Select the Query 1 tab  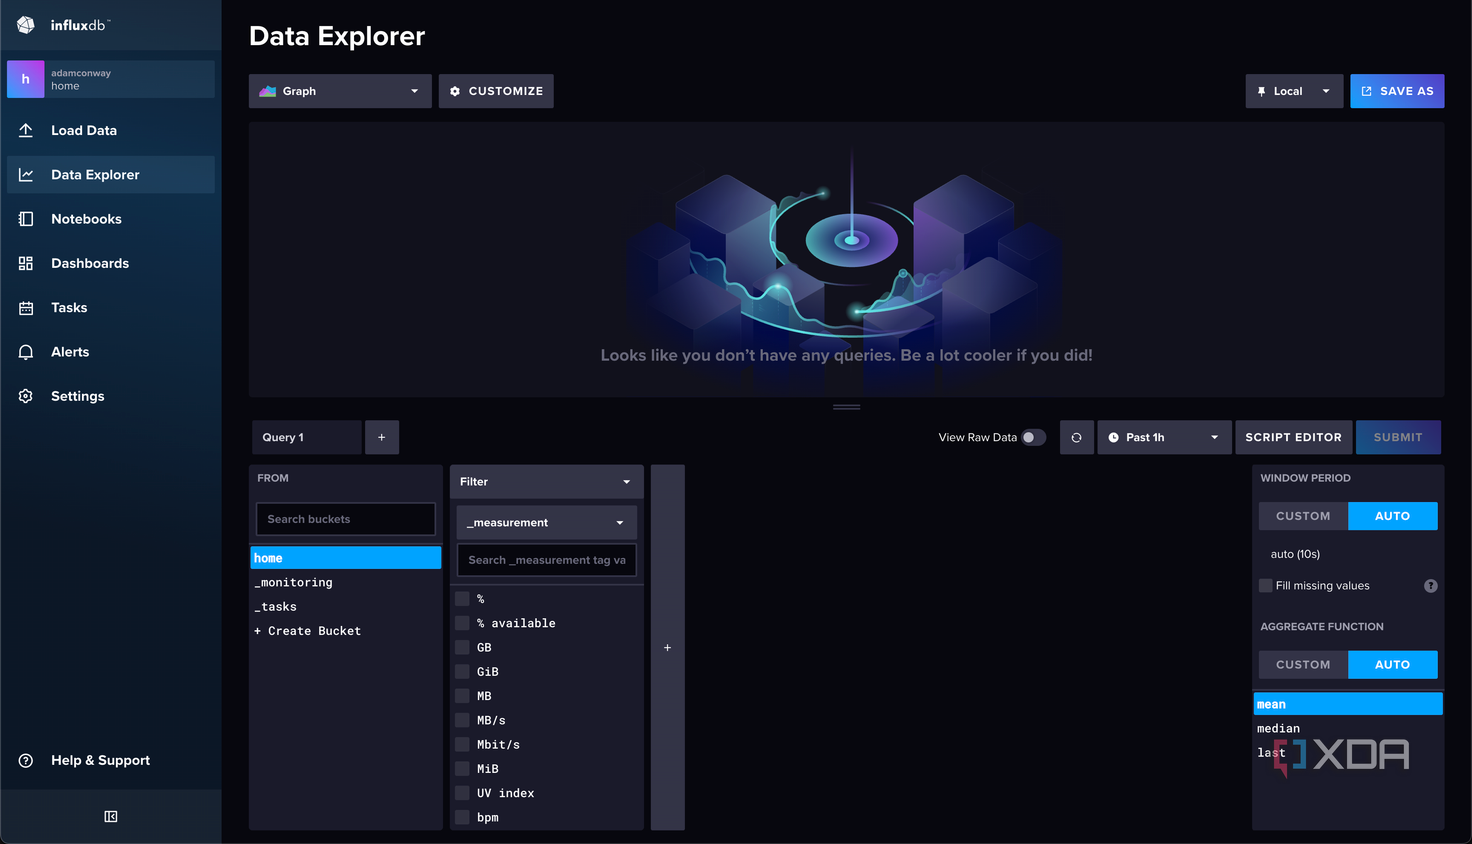coord(306,437)
